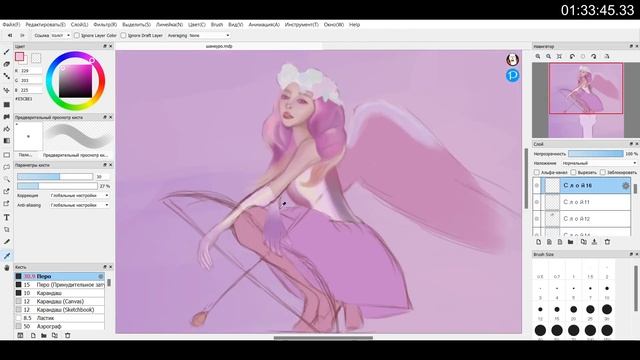Enable the Альфа-канал checkbox
Screen dimensions: 640x360
(537, 172)
